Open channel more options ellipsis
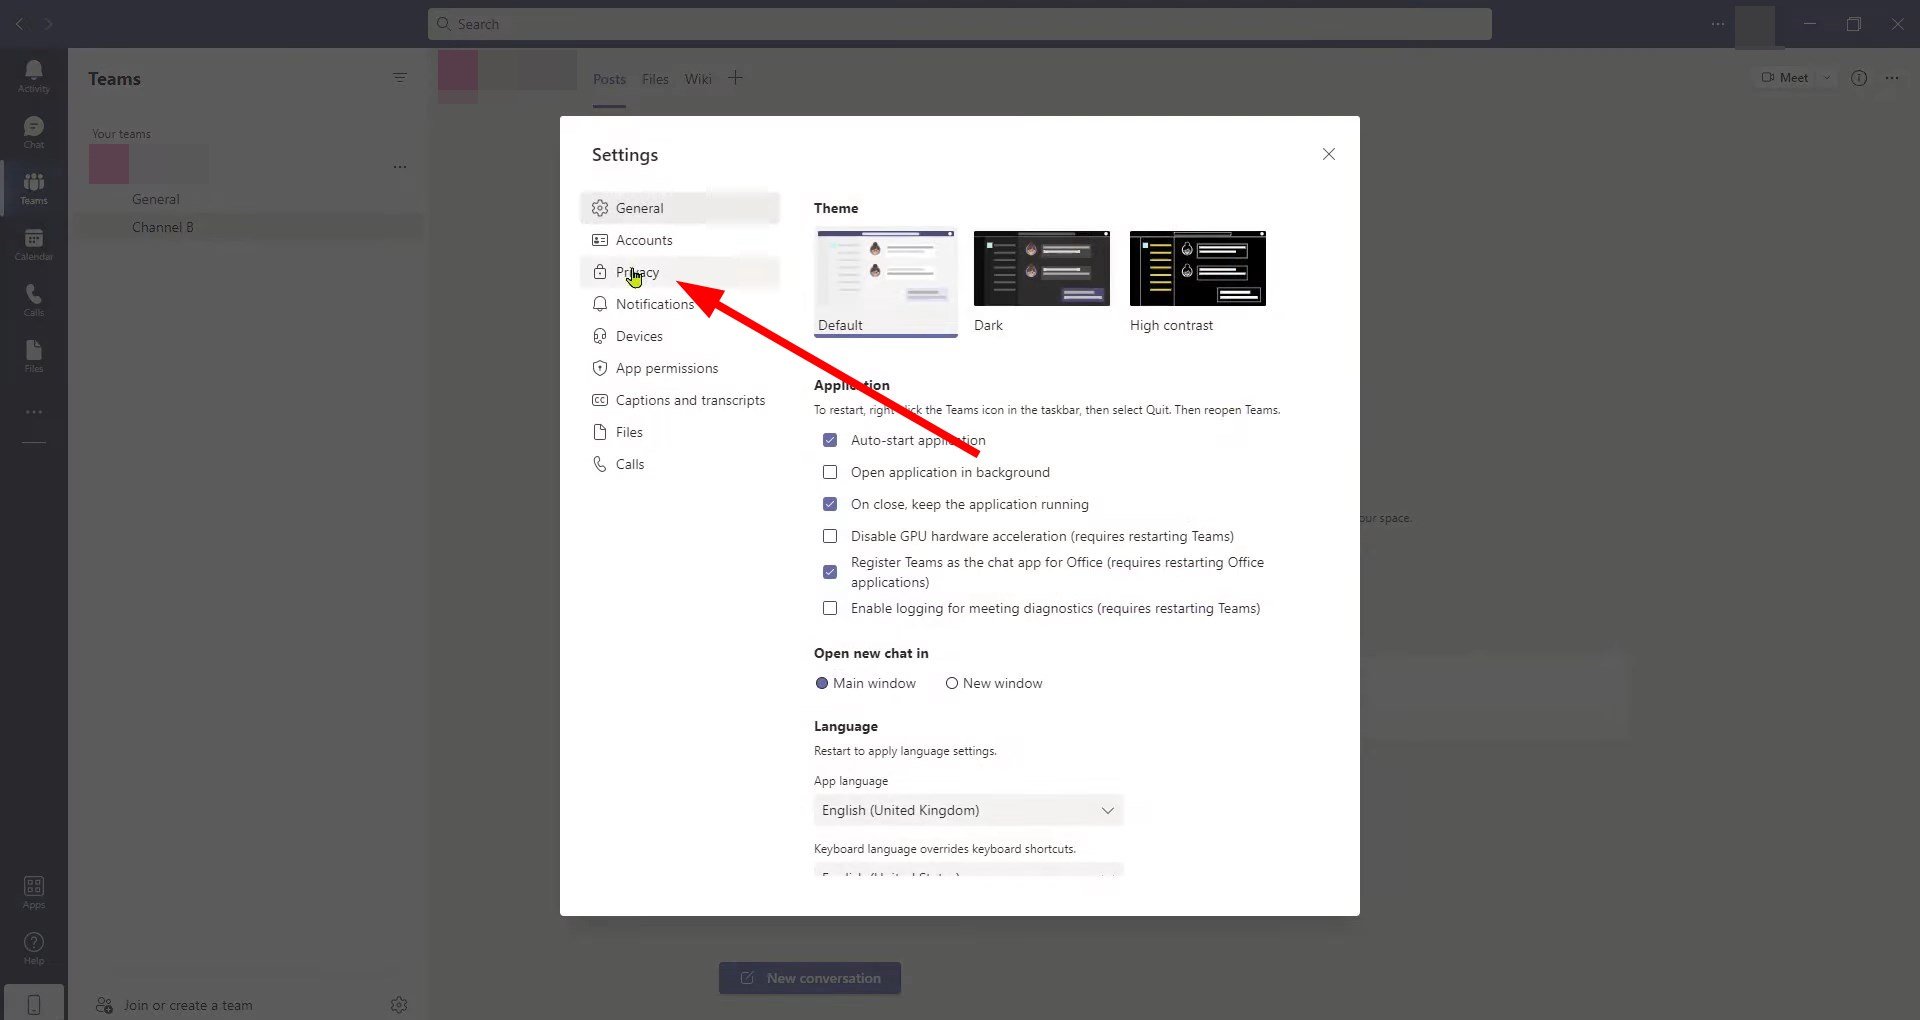This screenshot has height=1020, width=1920. [1892, 78]
